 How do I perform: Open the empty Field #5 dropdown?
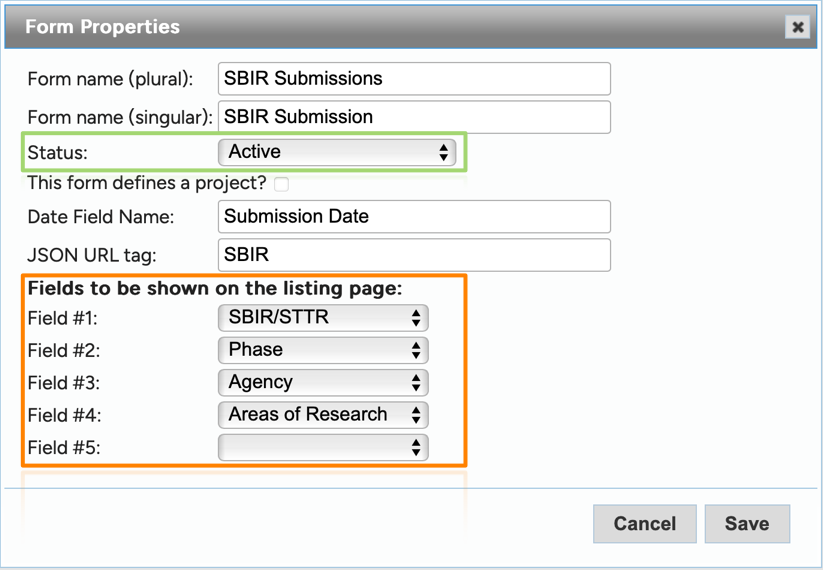pyautogui.click(x=323, y=447)
